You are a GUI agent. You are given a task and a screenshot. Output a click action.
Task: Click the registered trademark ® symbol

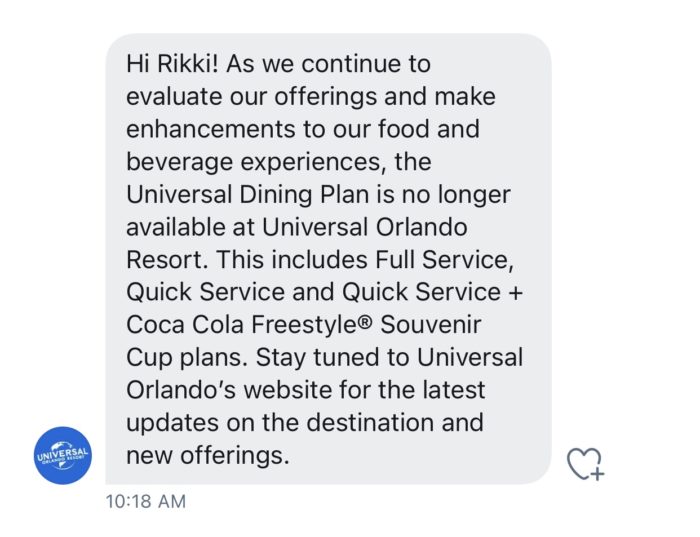tap(365, 321)
